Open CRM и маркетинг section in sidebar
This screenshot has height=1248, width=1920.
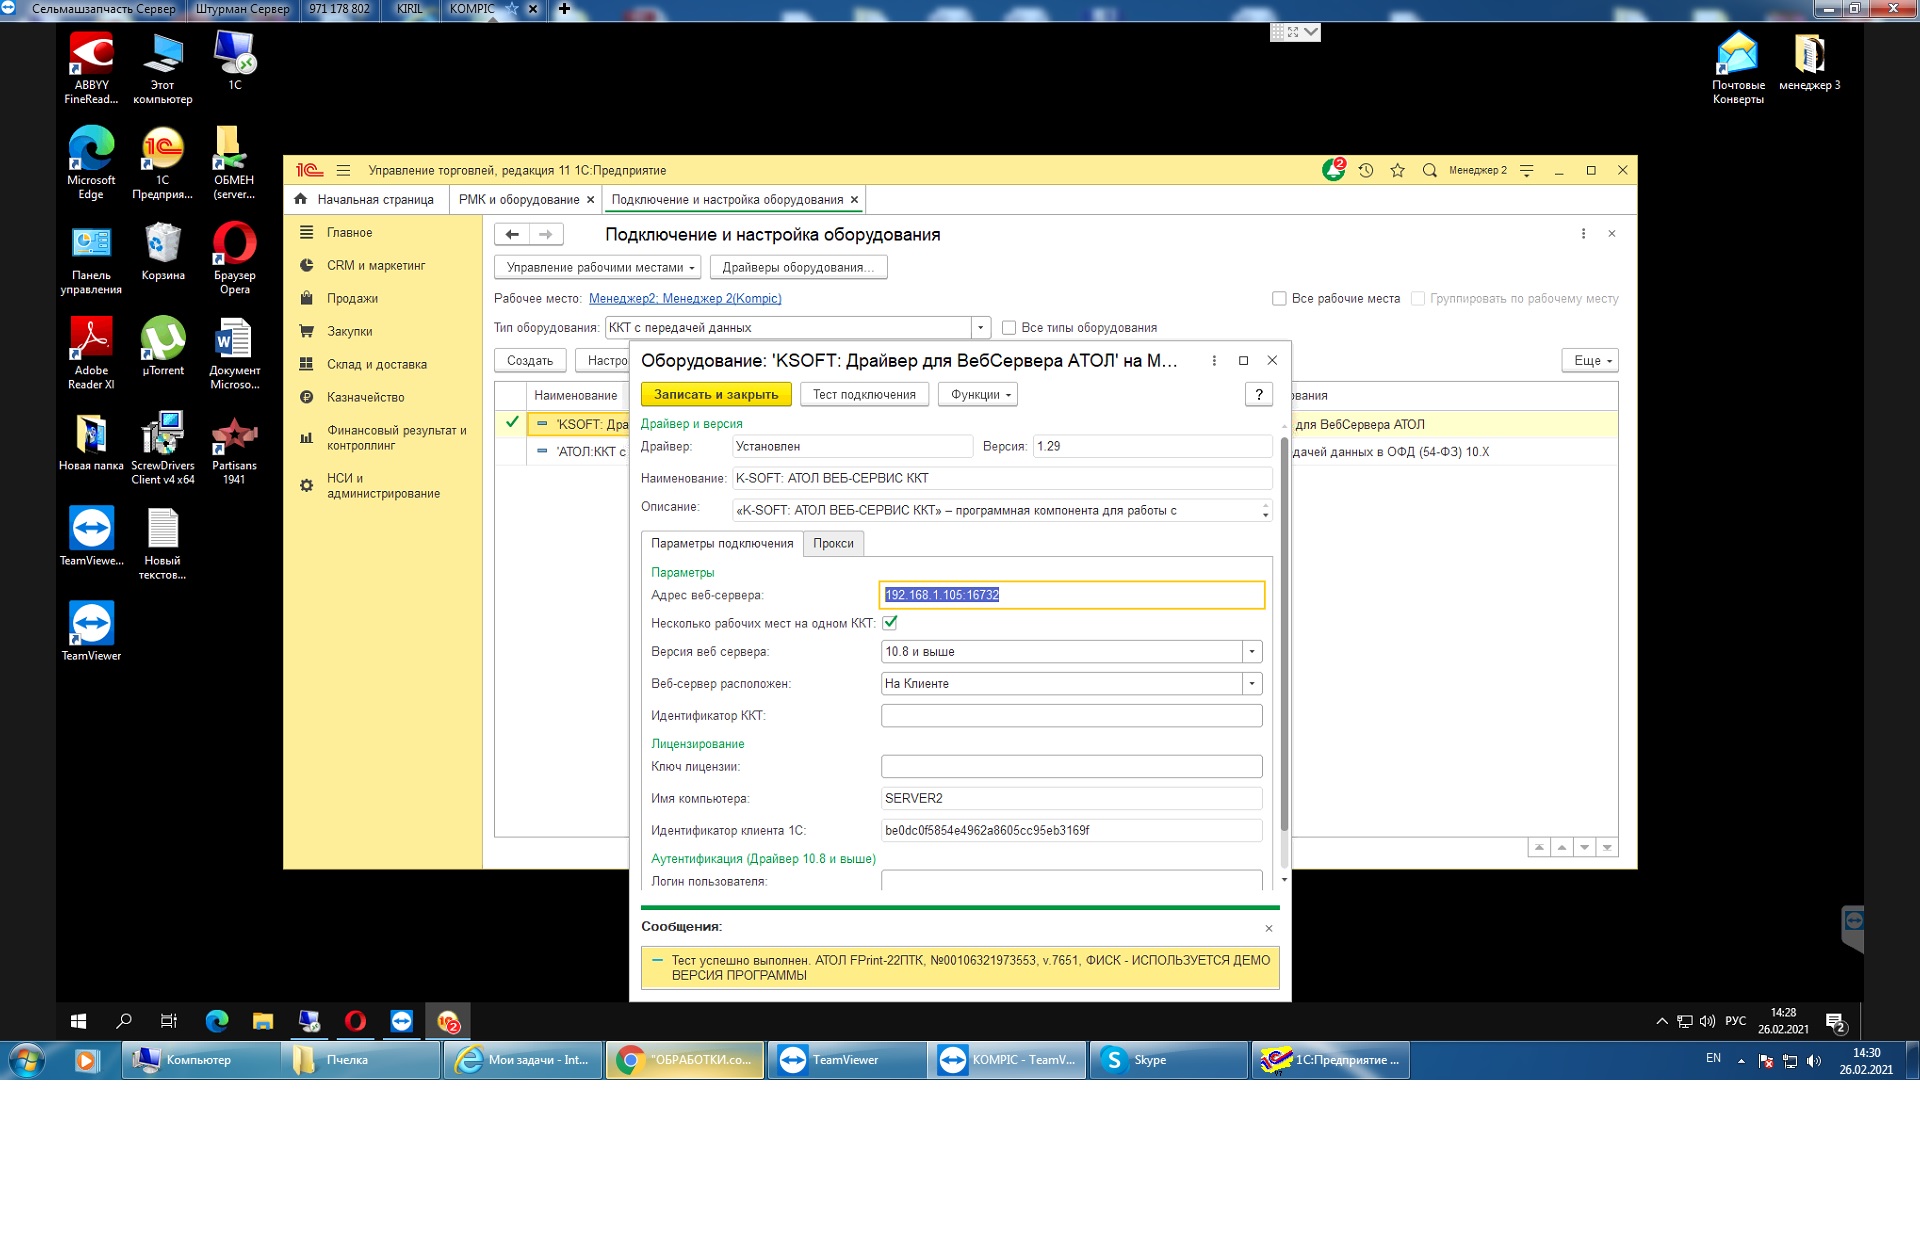click(x=376, y=265)
